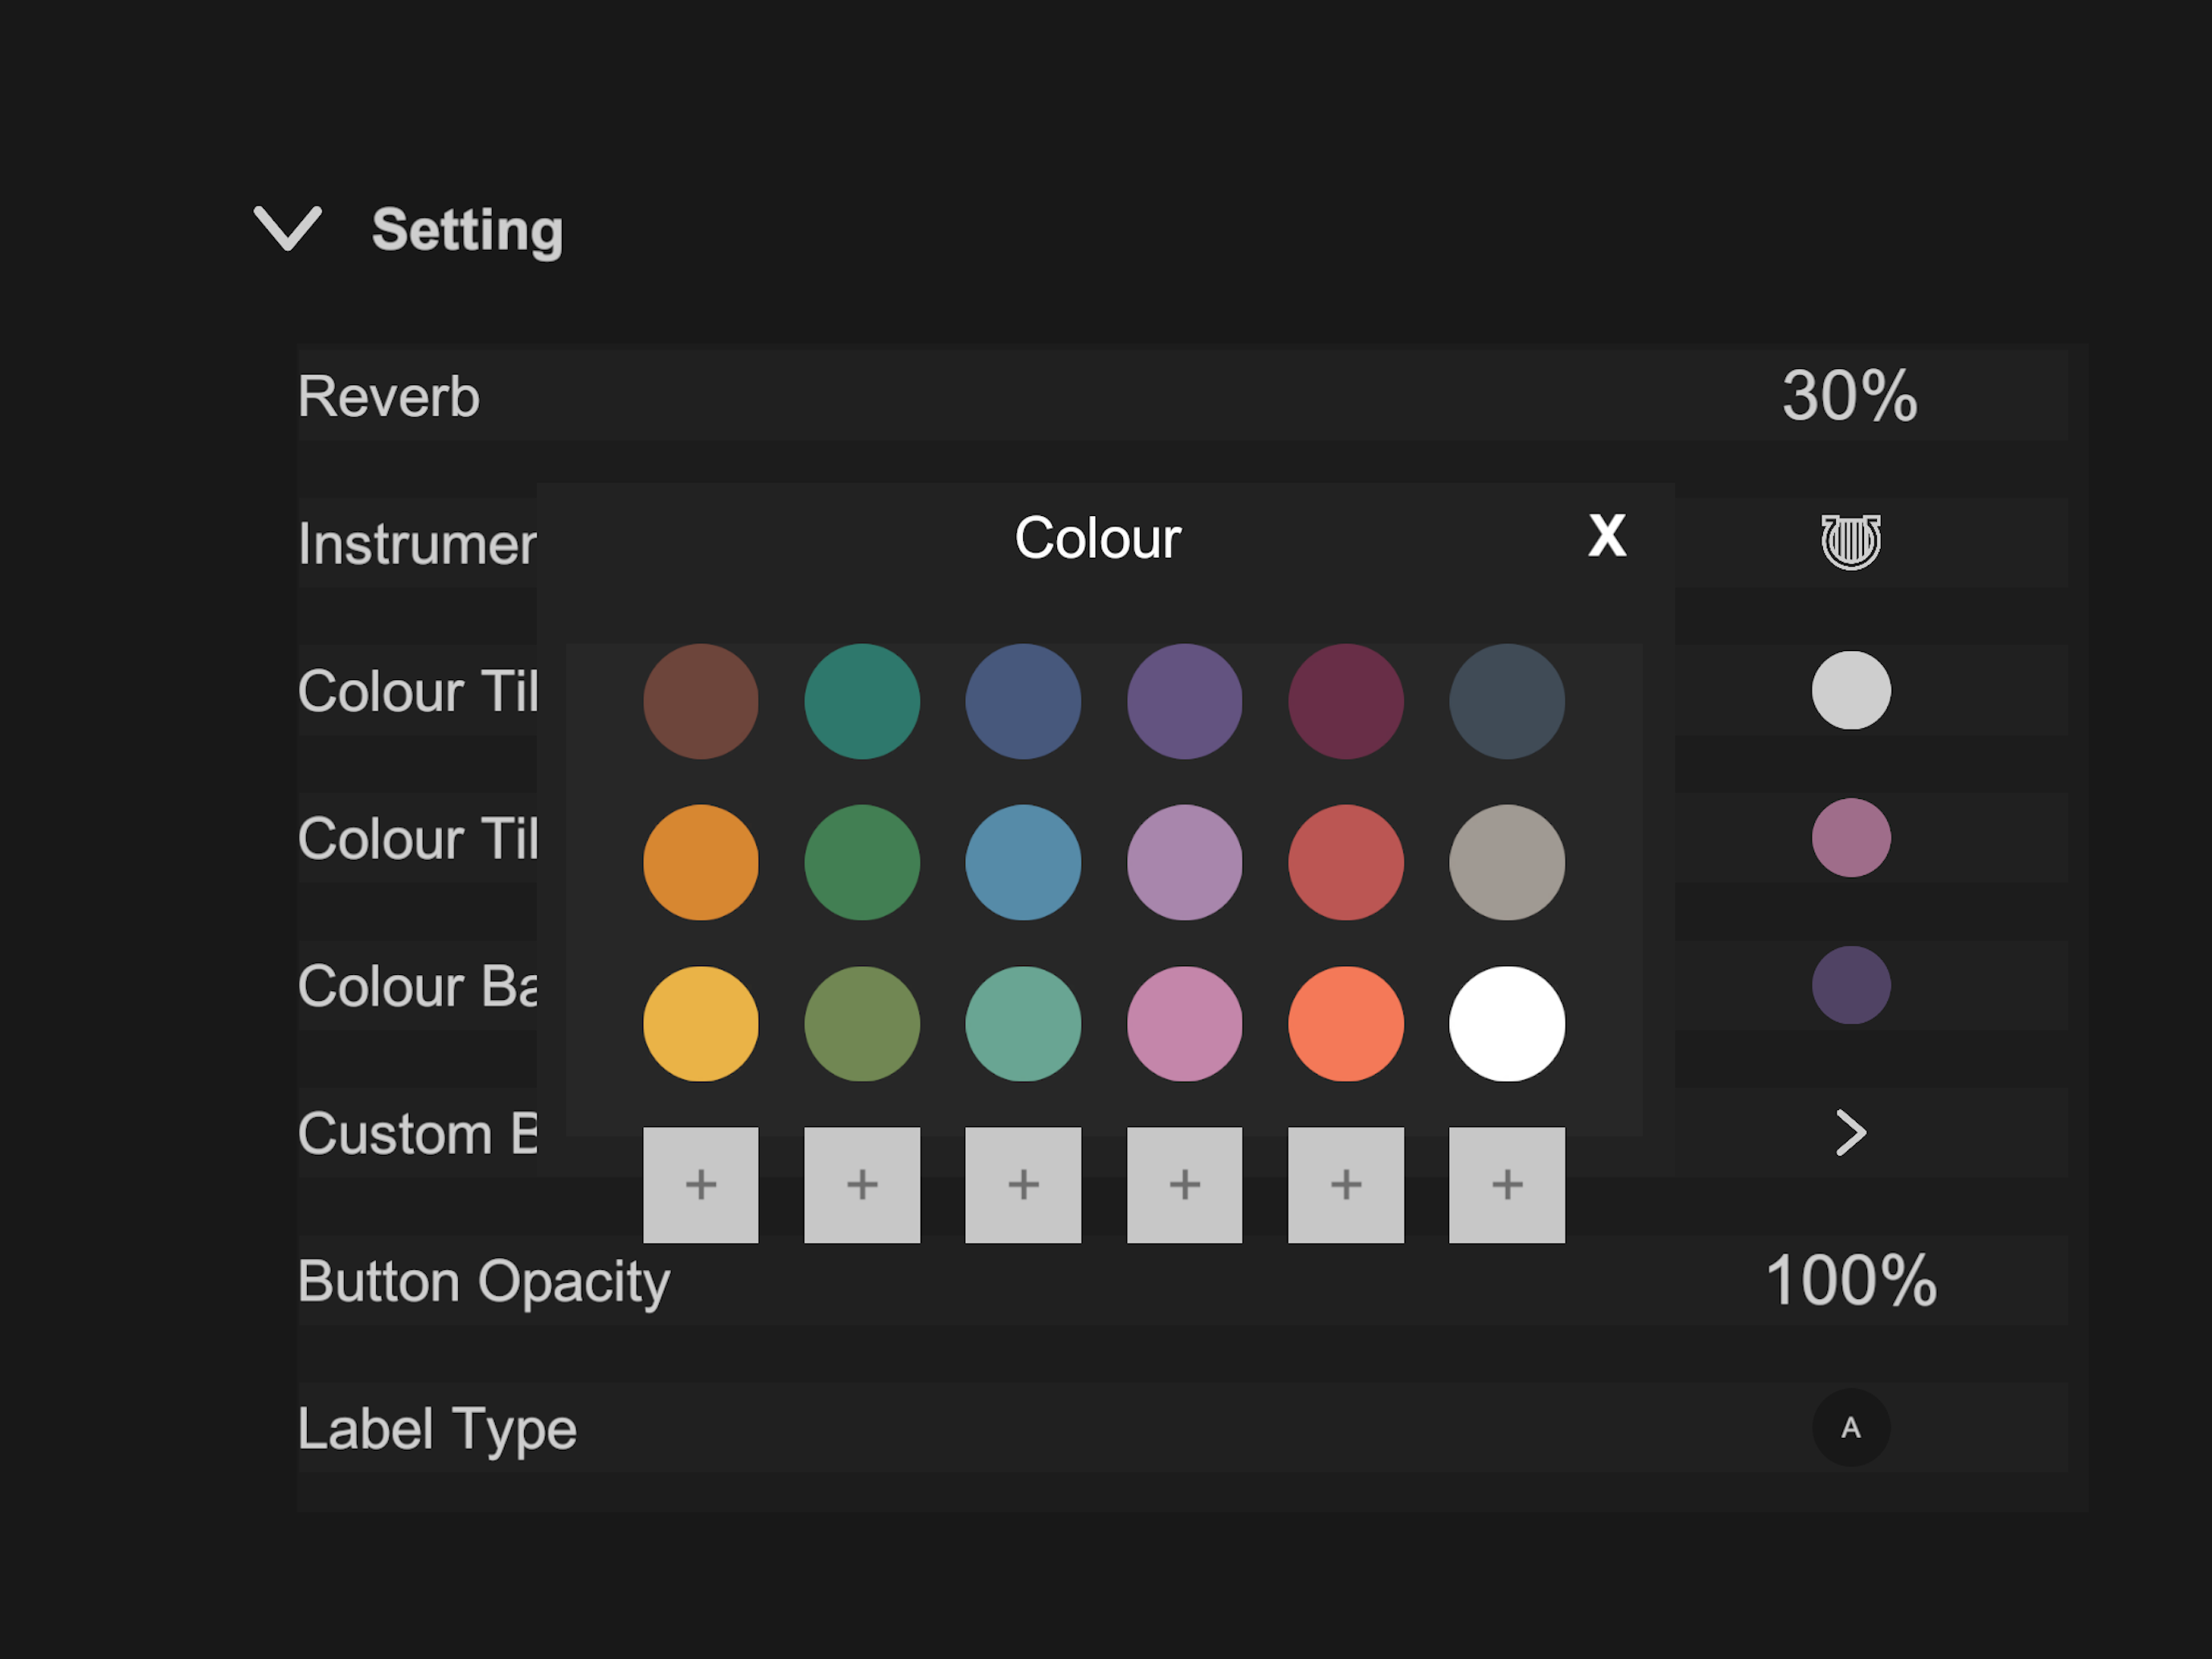Pick the dark teal colour swatch

[x=862, y=702]
